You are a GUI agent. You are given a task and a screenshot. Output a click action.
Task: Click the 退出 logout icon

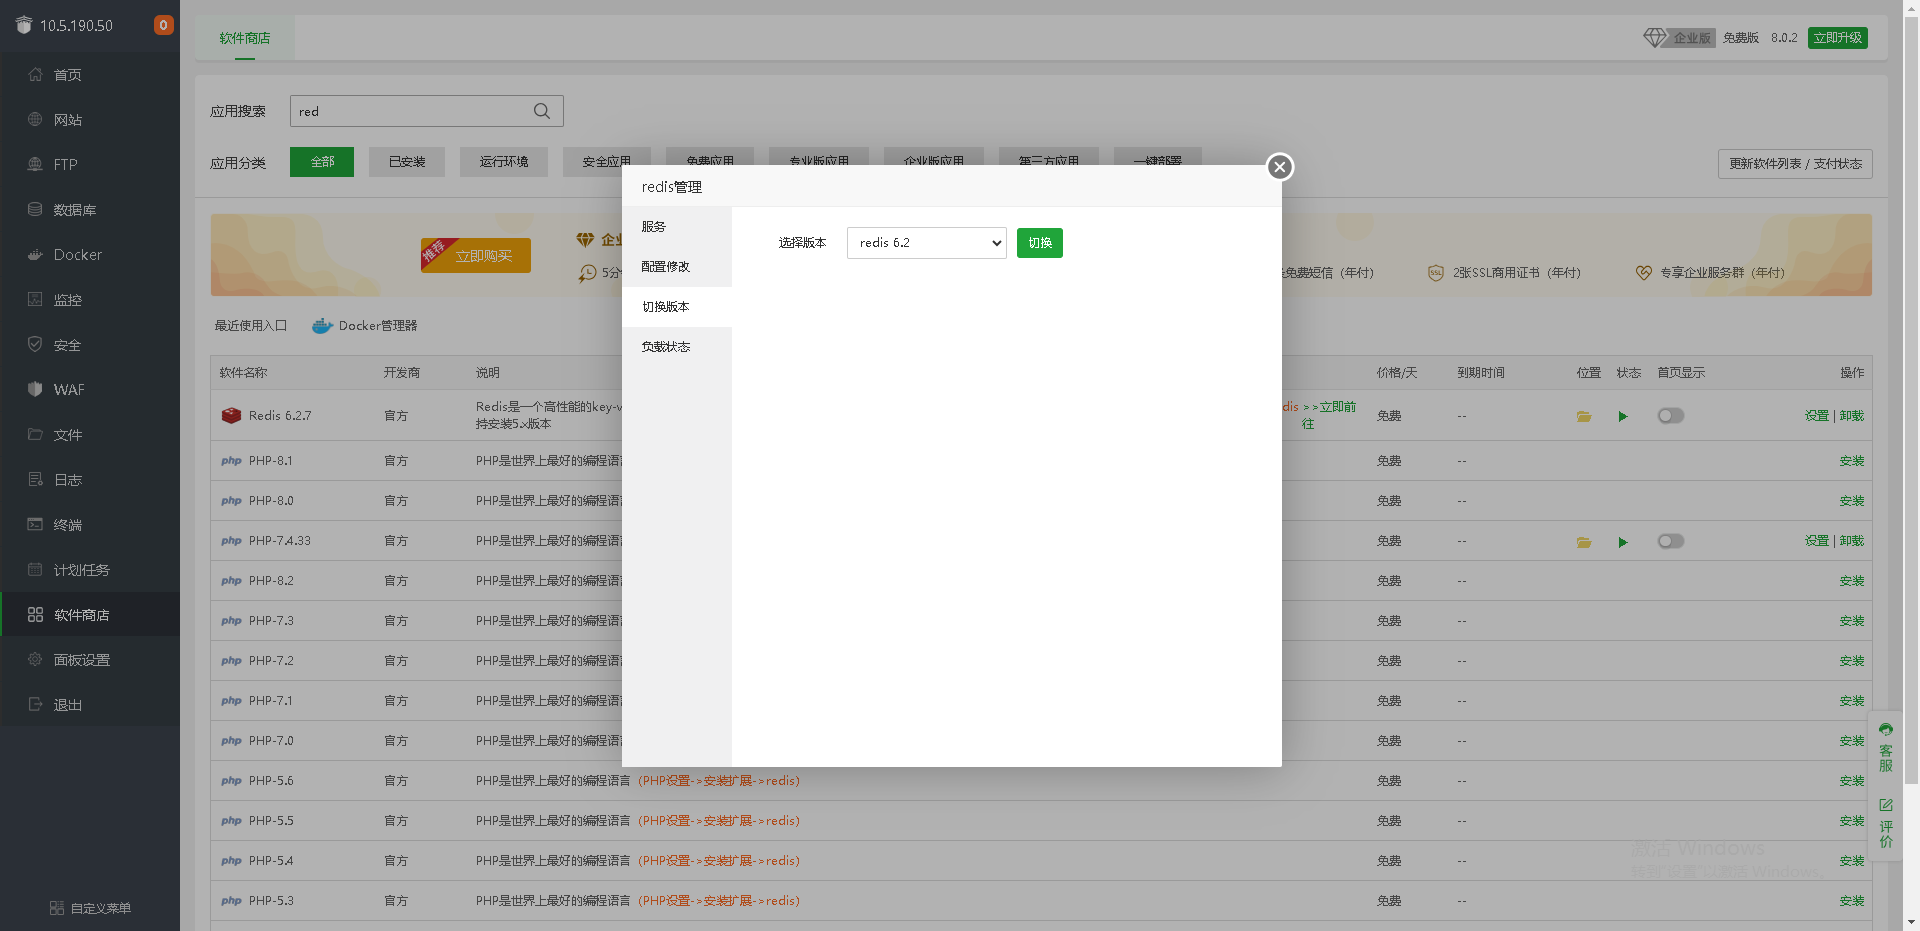pos(35,704)
